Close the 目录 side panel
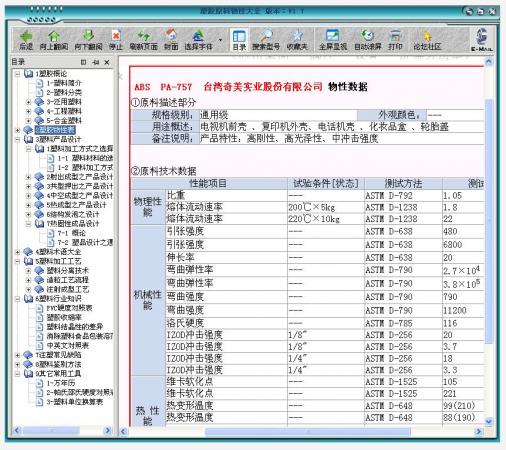 tap(107, 62)
